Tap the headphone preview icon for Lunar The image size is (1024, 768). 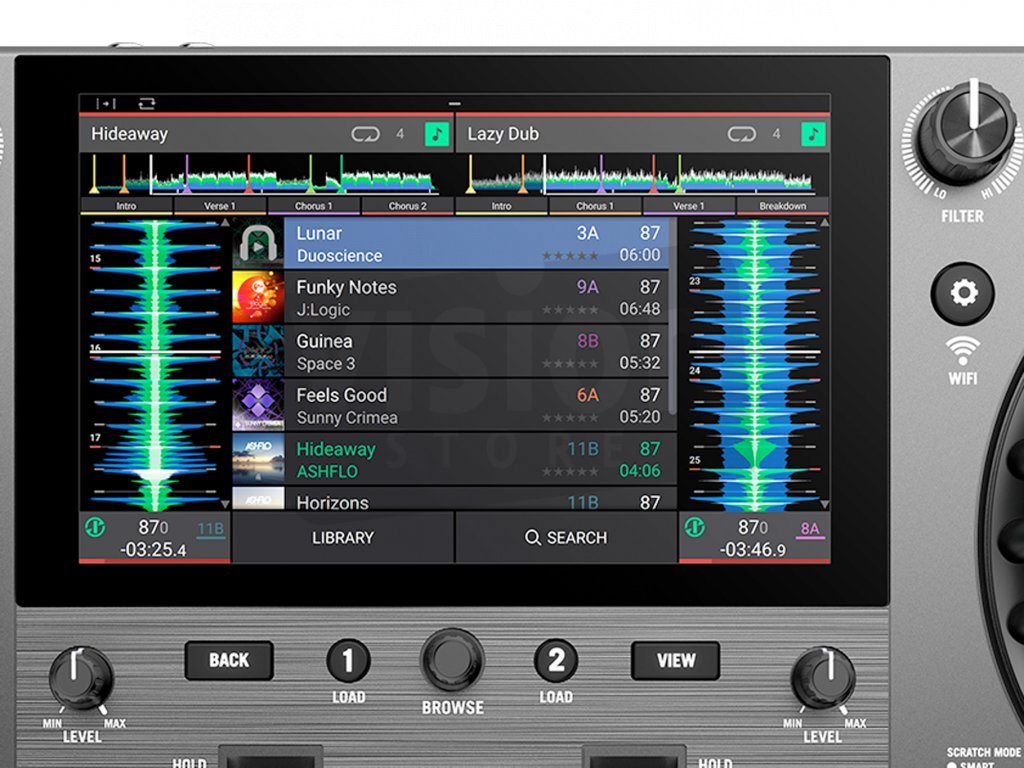click(258, 244)
